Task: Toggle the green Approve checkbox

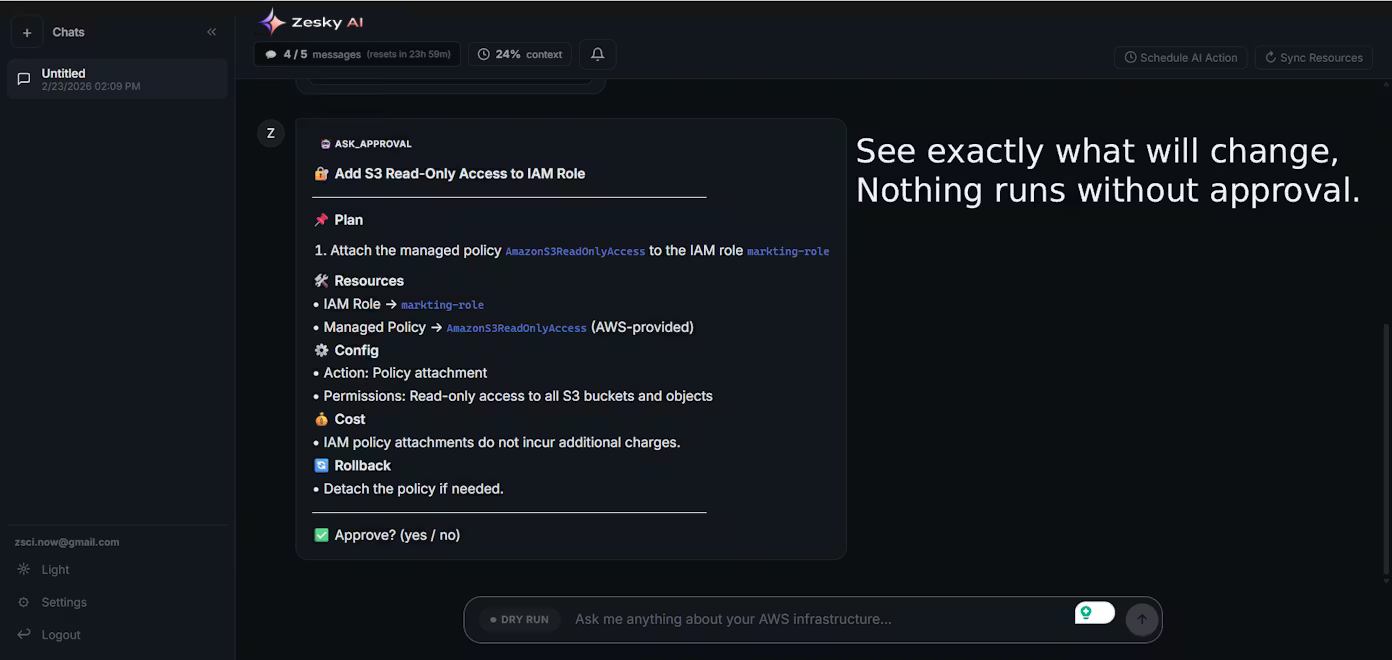Action: click(x=320, y=534)
